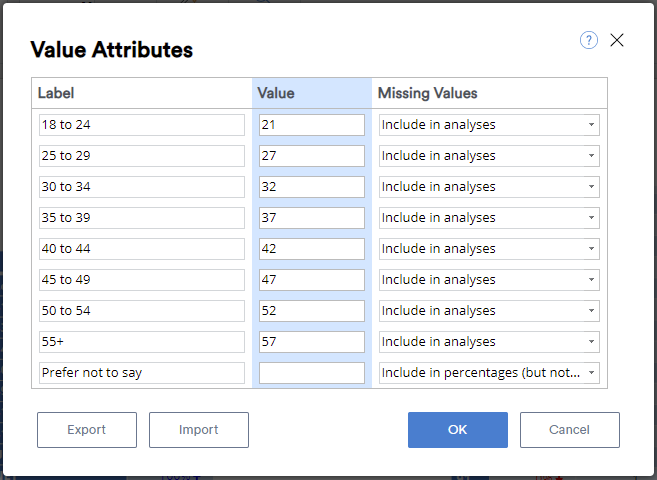This screenshot has height=480, width=657.
Task: Expand Missing Values dropdown for 18 to 24
Action: [x=489, y=125]
